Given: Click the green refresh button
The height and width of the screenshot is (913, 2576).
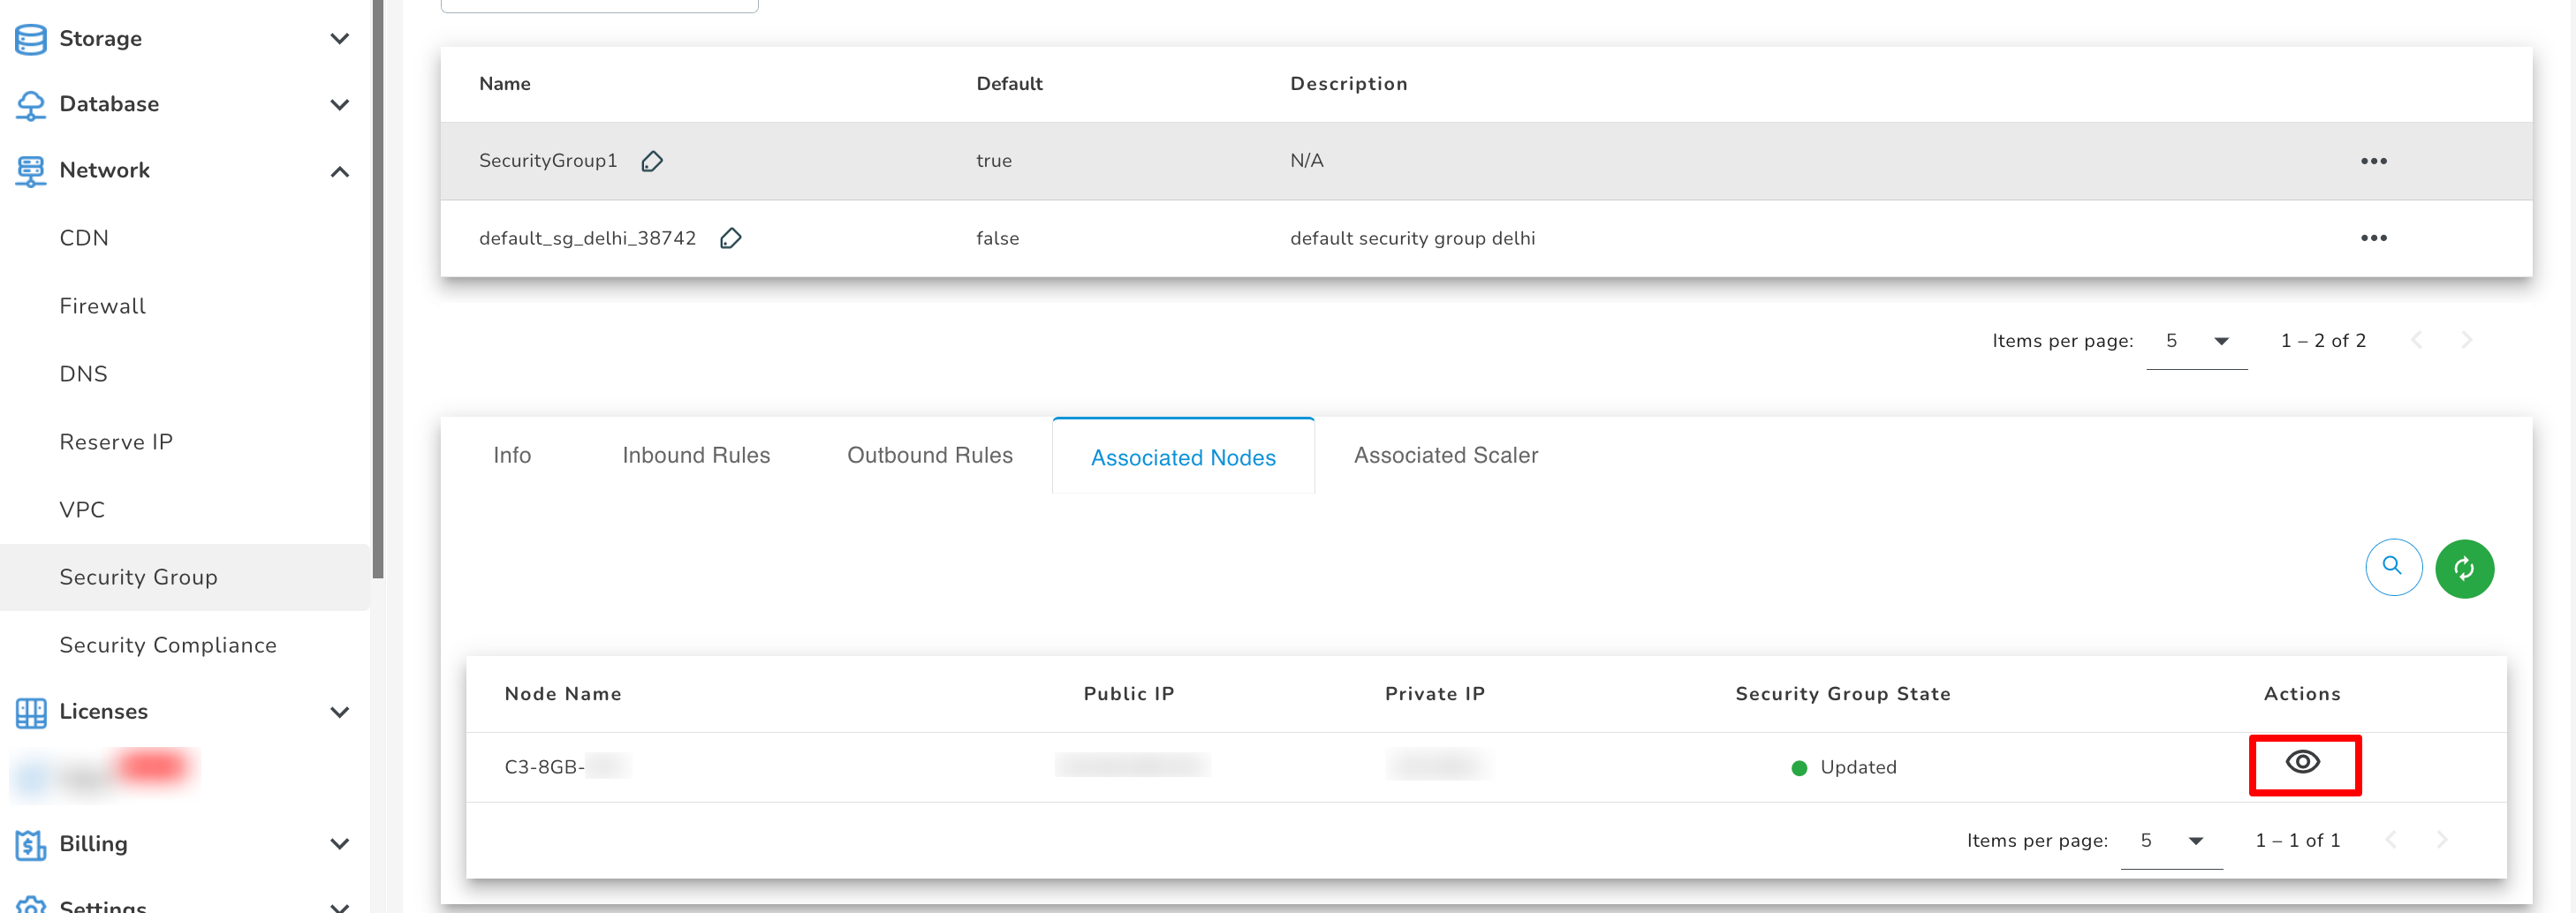Looking at the screenshot, I should [2463, 568].
